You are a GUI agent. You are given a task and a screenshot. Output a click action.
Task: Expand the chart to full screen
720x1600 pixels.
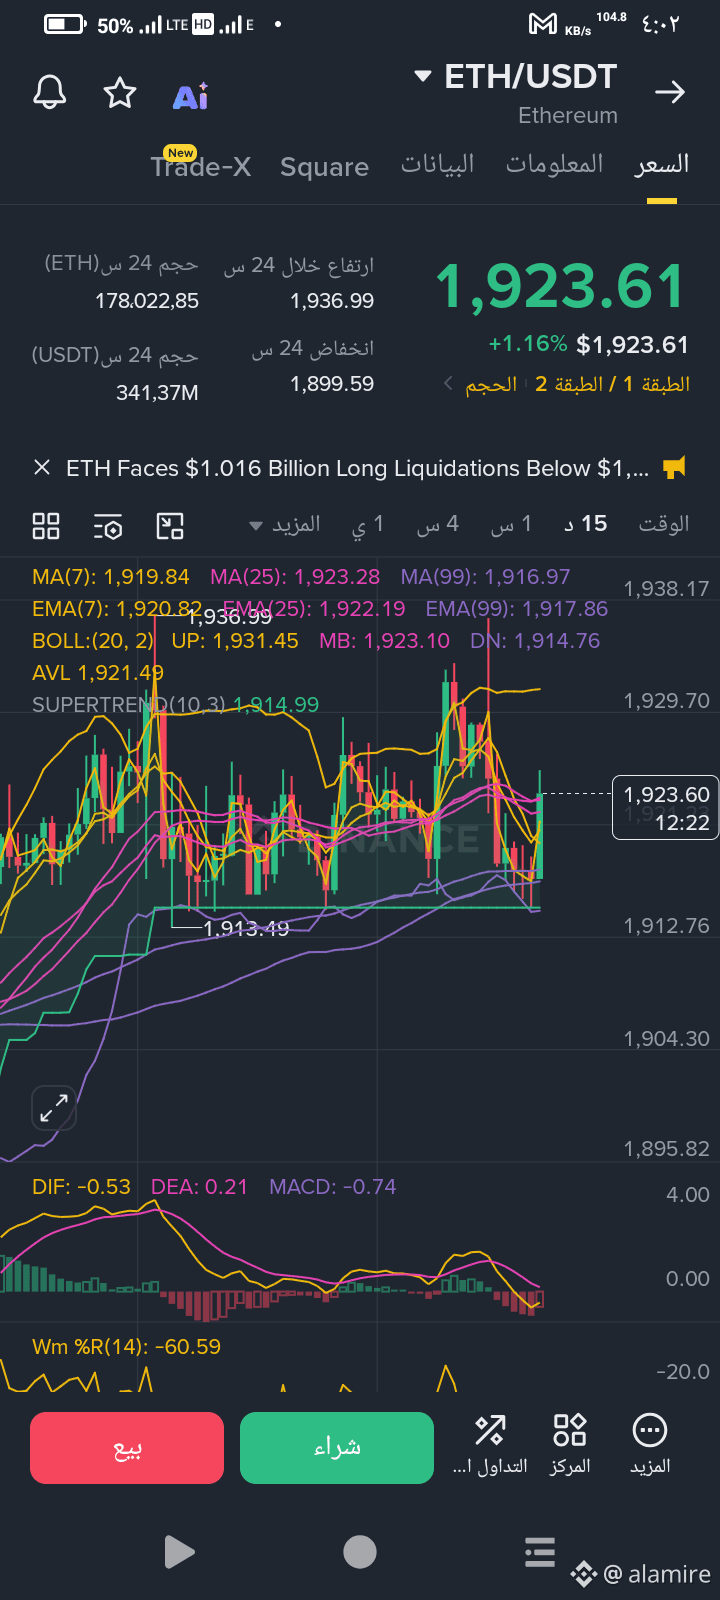(x=53, y=1108)
